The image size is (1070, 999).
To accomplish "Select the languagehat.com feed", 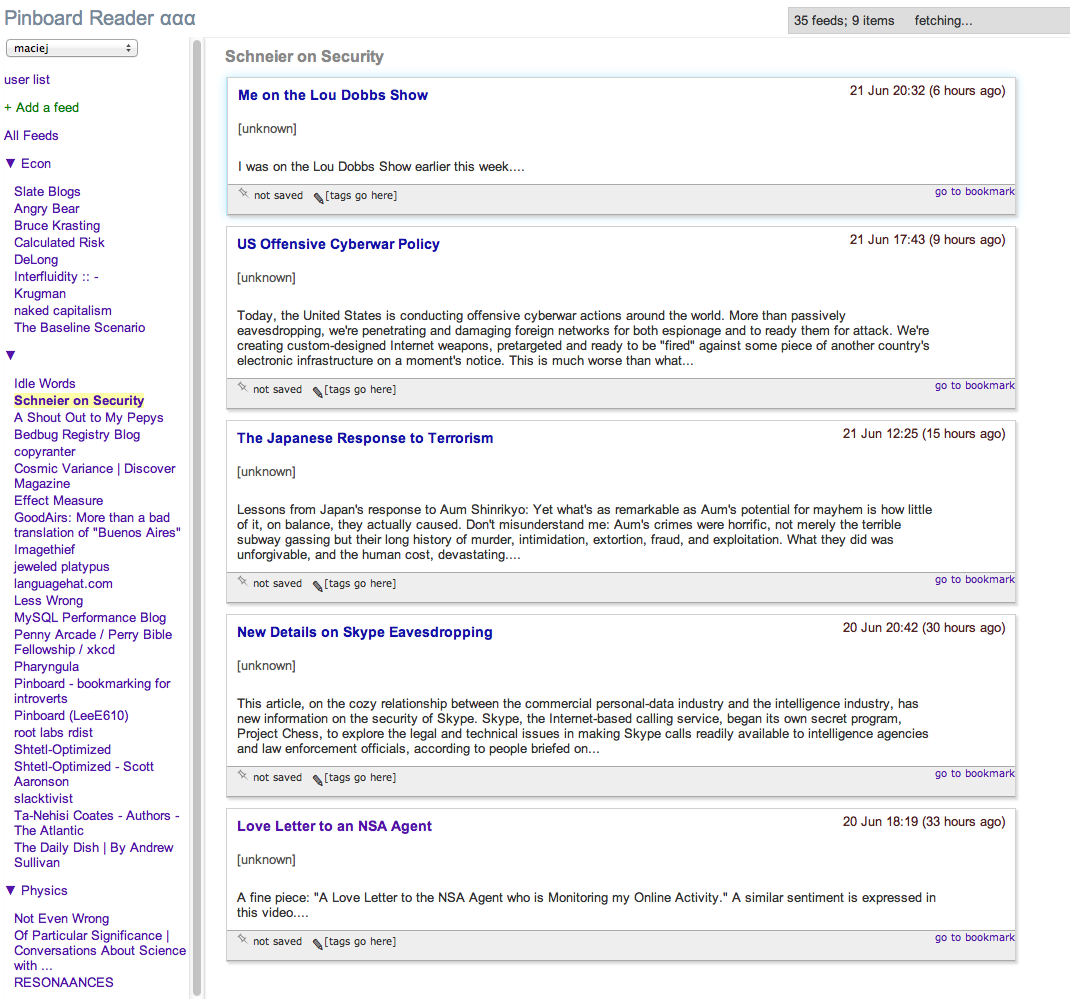I will [63, 583].
